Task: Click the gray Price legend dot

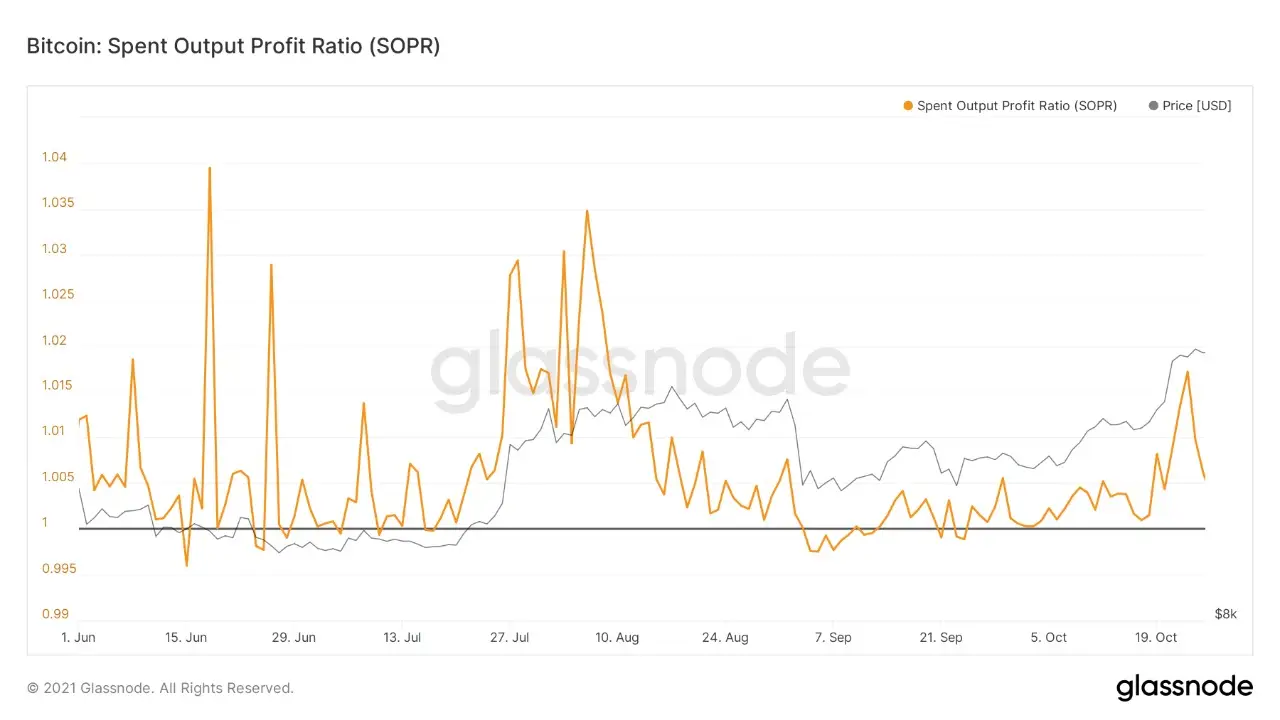Action: [1153, 106]
